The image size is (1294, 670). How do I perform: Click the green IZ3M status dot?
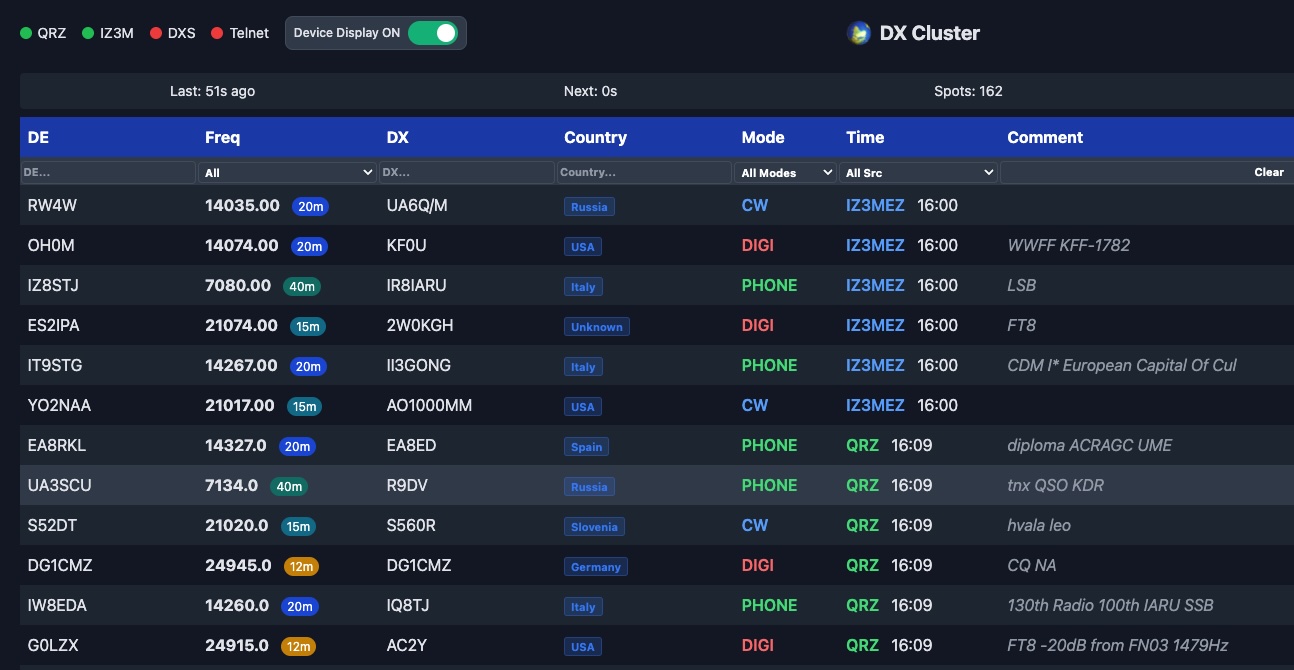coord(88,33)
